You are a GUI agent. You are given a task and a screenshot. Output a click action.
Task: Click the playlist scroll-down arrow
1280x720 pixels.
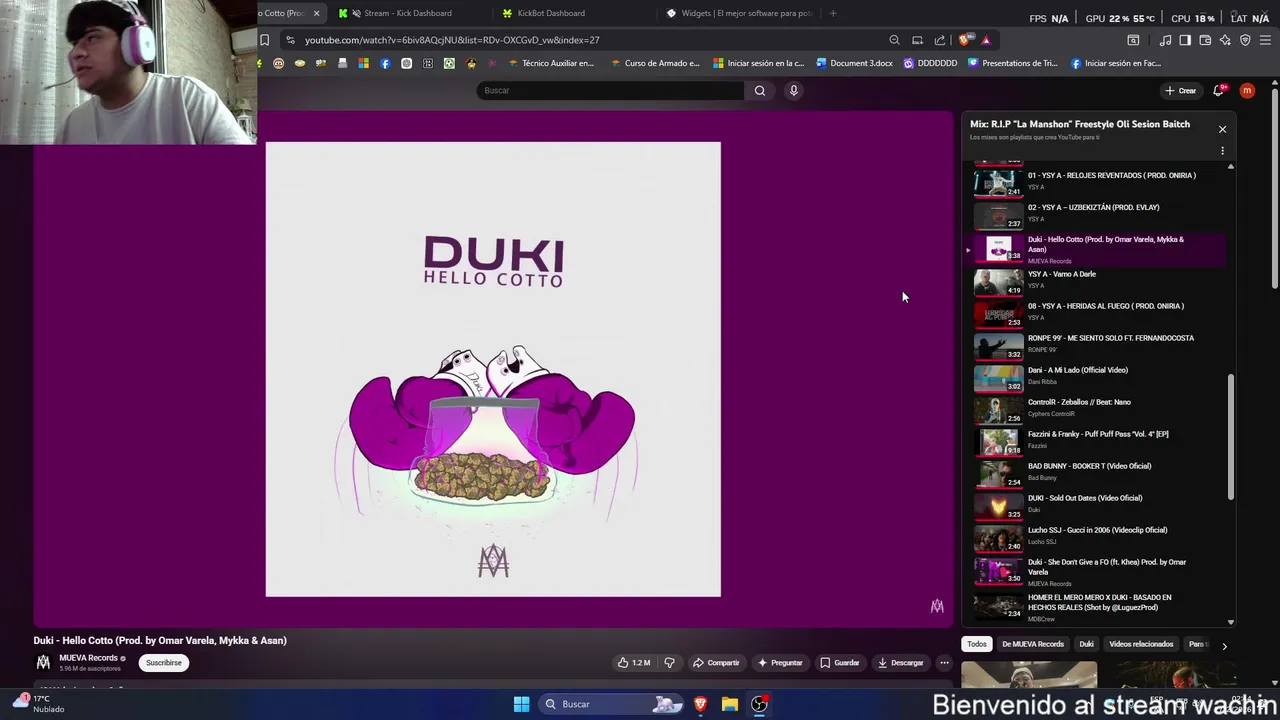pos(1231,621)
